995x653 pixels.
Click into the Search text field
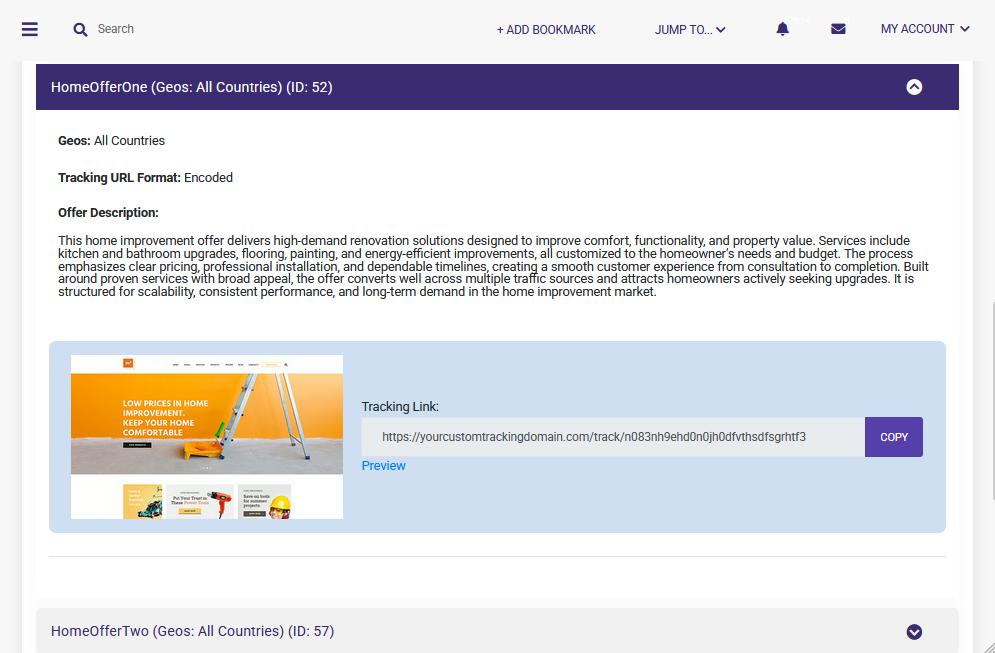pyautogui.click(x=200, y=29)
